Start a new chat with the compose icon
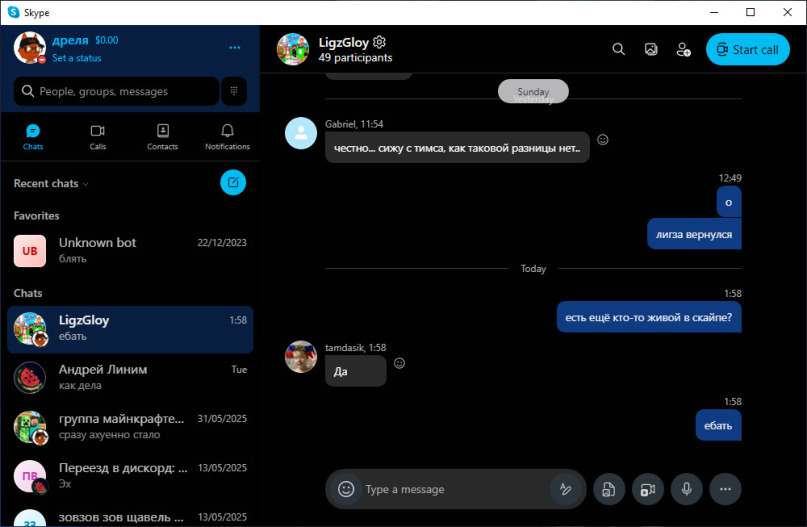Screen dimensions: 807x527 [x=233, y=183]
